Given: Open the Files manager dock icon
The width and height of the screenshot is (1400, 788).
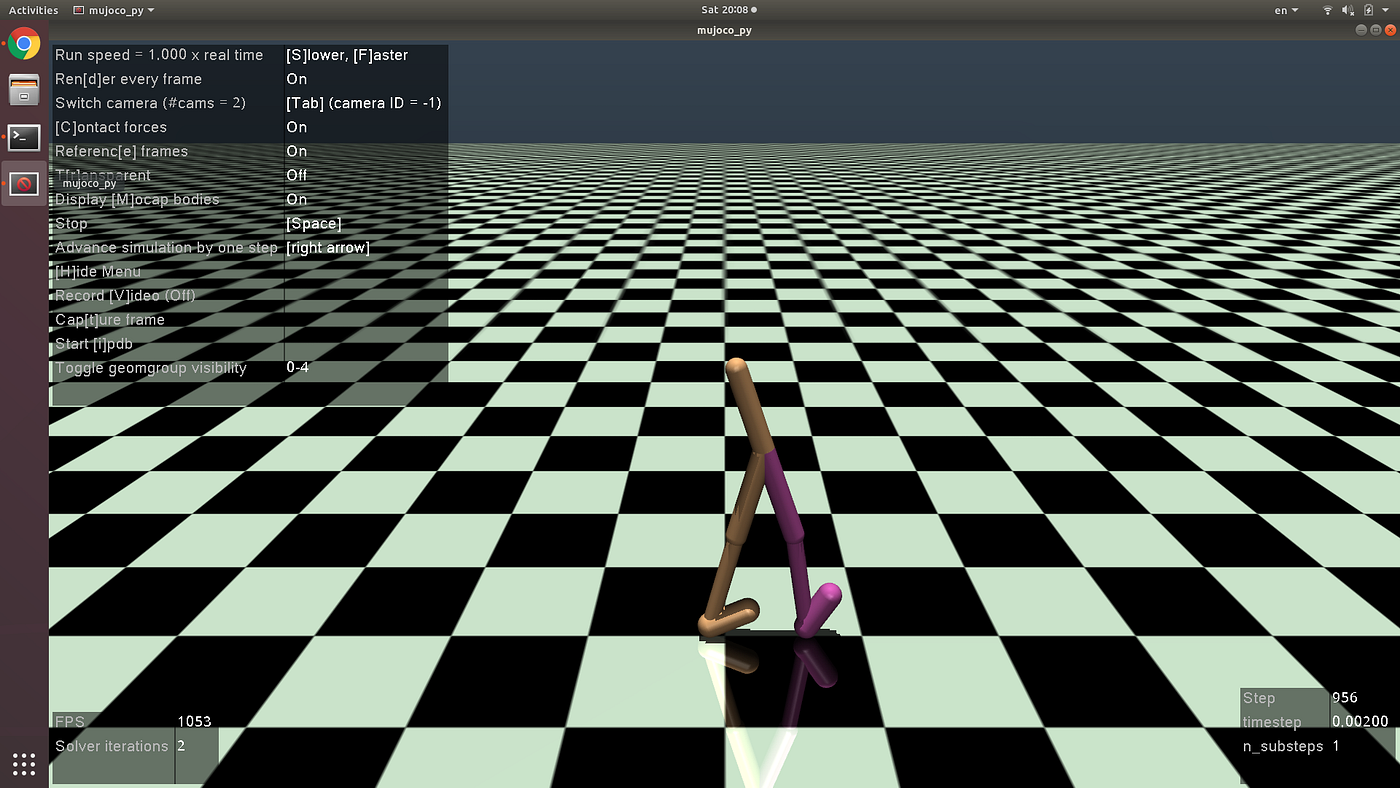Looking at the screenshot, I should pyautogui.click(x=24, y=90).
